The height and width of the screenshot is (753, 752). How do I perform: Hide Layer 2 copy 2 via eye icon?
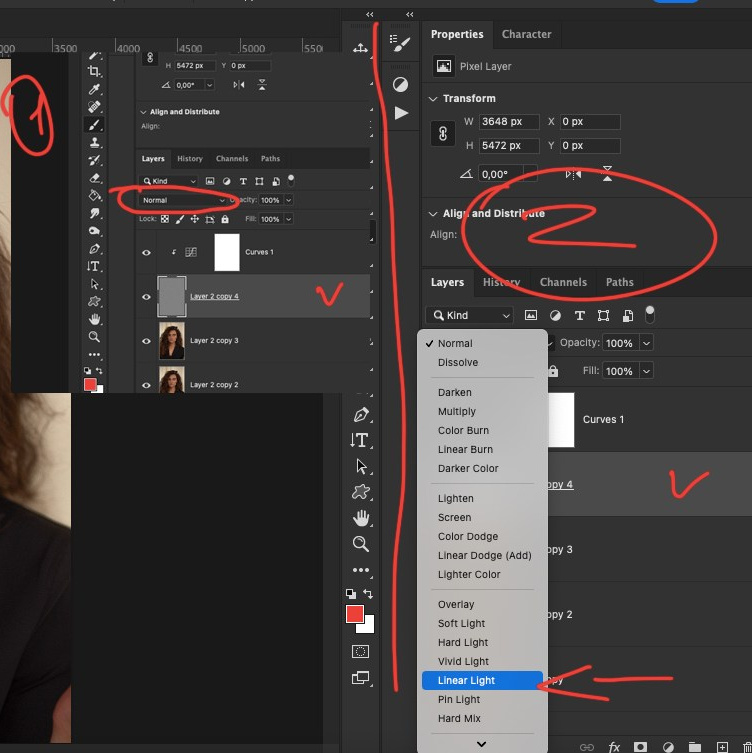click(x=146, y=385)
